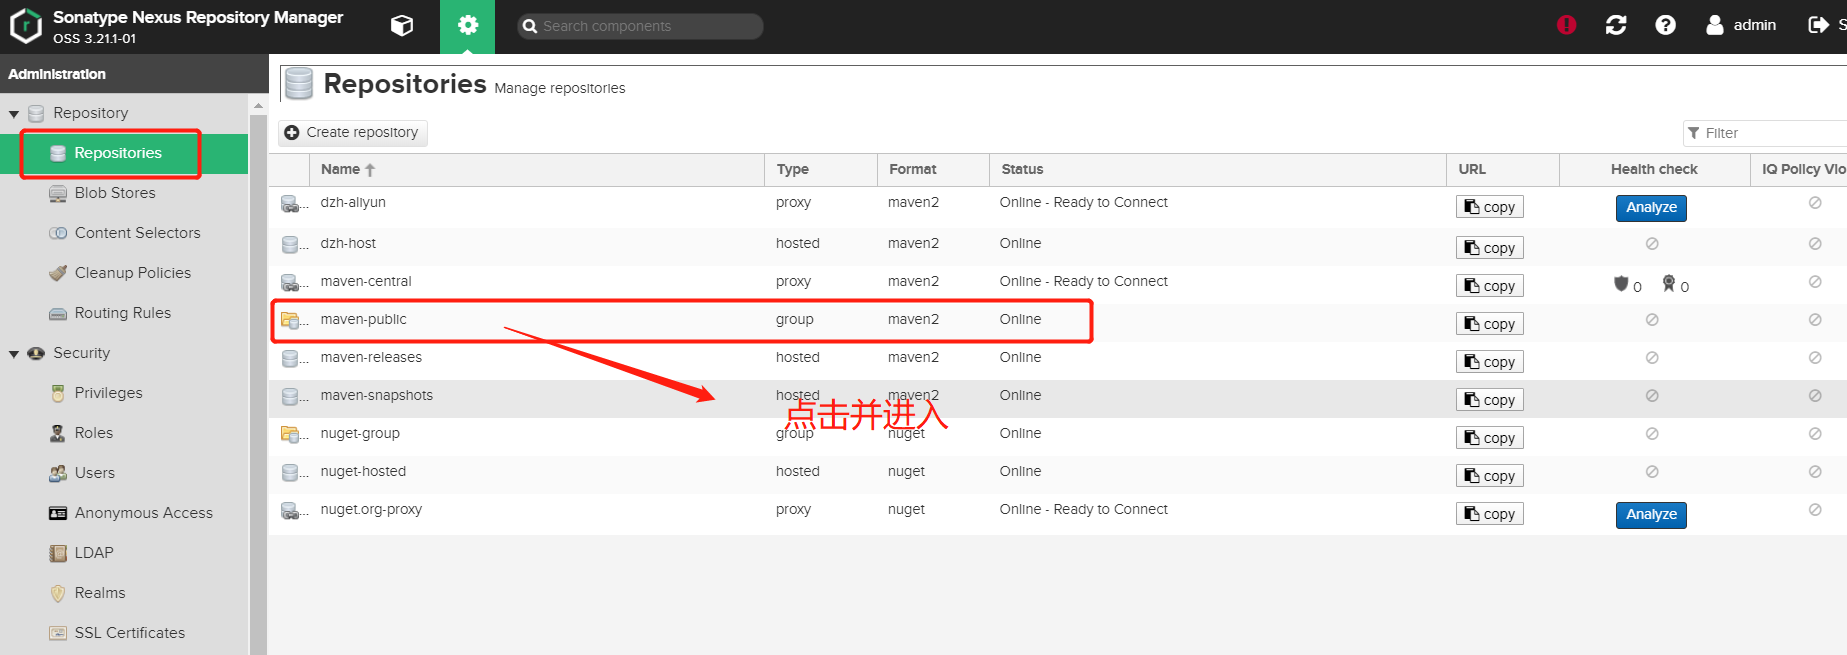The height and width of the screenshot is (655, 1847).
Task: Click the maven-public group folder icon
Action: coord(290,320)
